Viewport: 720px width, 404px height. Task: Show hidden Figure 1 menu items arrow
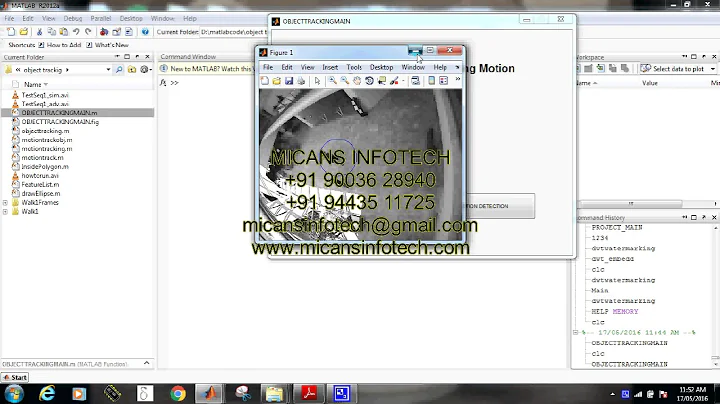click(457, 67)
